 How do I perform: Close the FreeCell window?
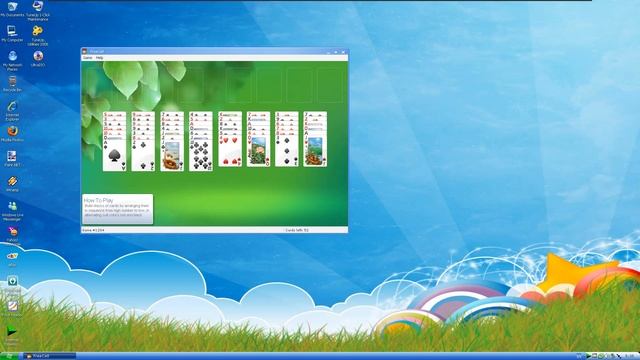point(343,52)
